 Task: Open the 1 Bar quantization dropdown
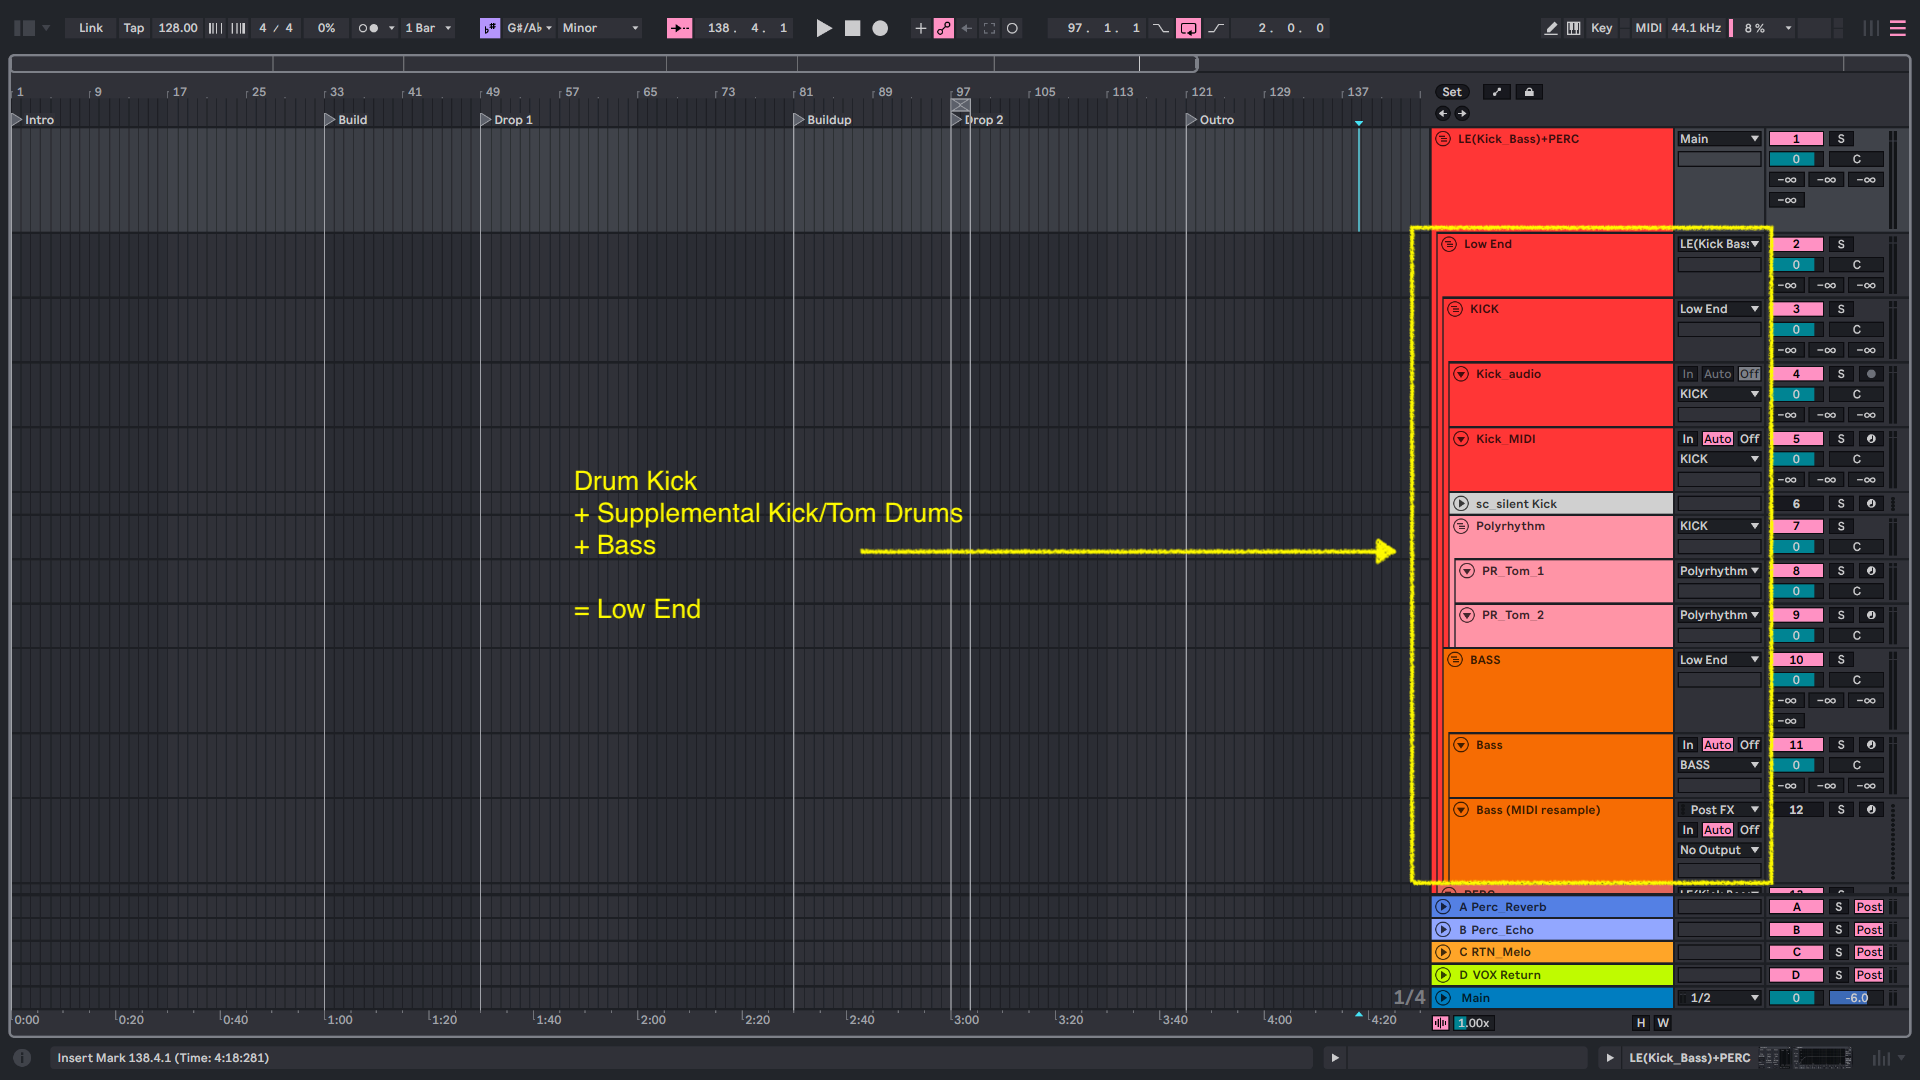[x=428, y=28]
